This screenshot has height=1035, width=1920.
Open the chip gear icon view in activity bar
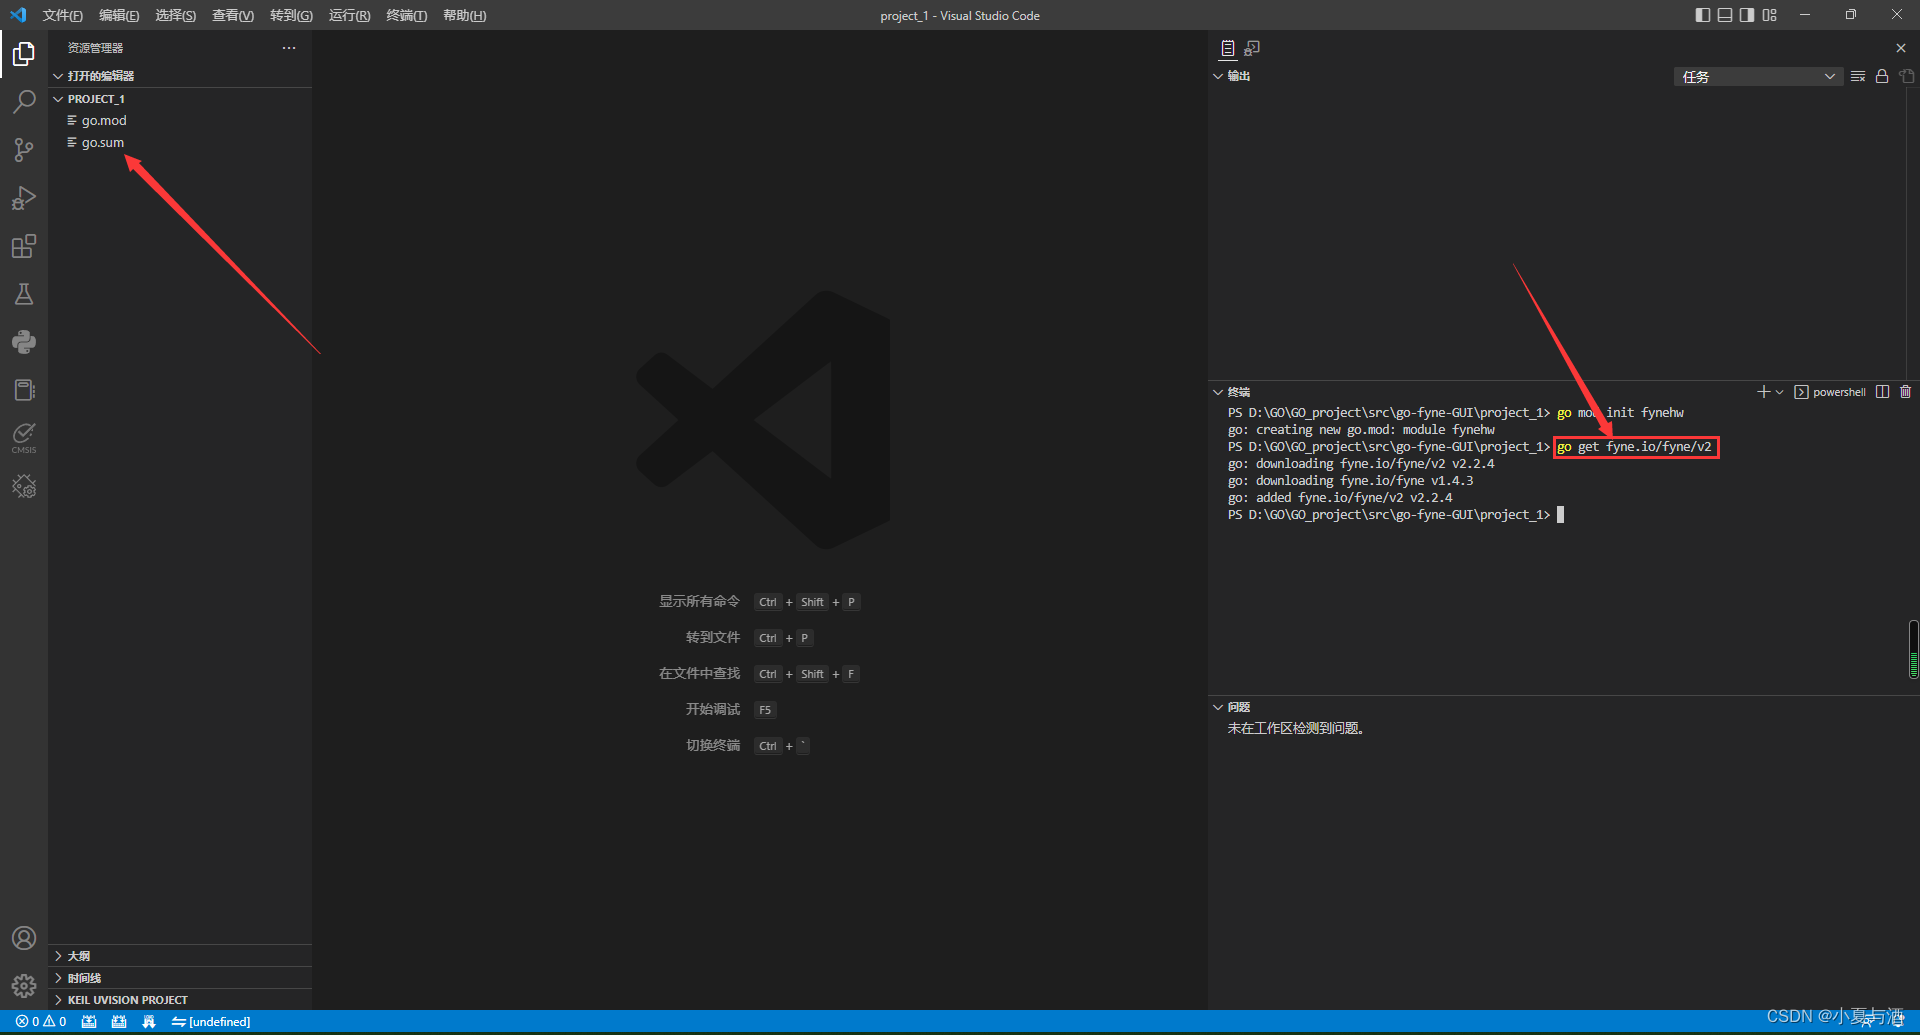tap(24, 486)
